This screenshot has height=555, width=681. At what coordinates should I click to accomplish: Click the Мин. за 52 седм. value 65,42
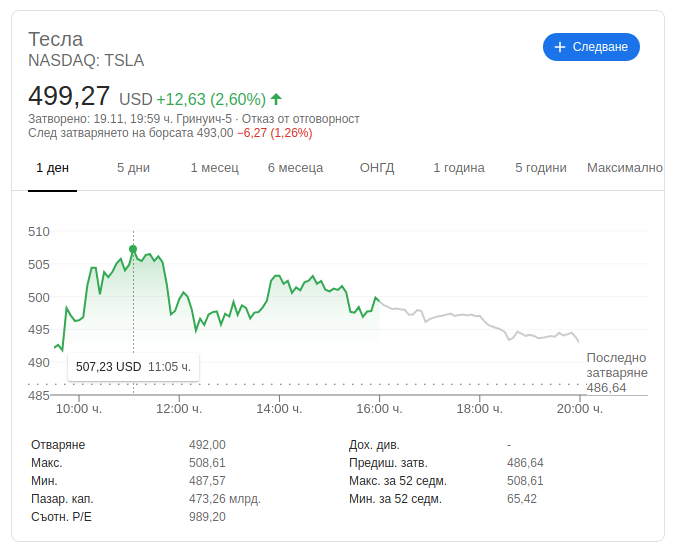tap(522, 499)
